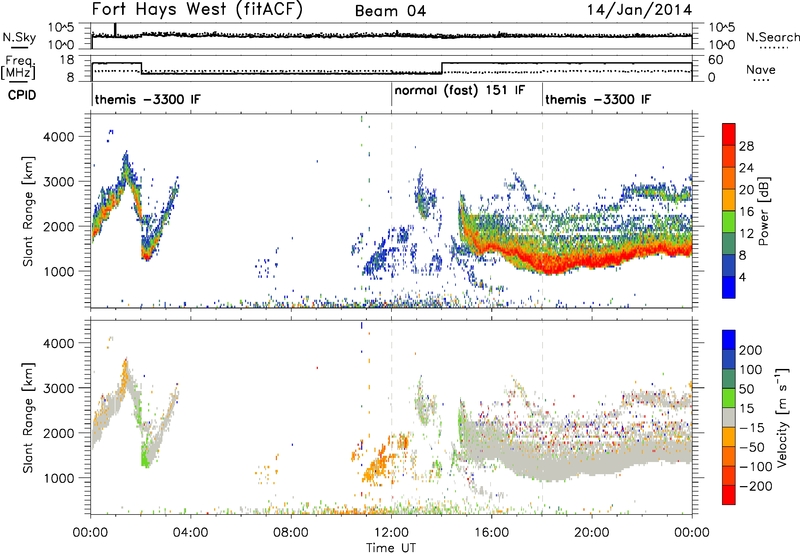Click the "normal (fast) 151 IF" CPID label
800x554 pixels.
pyautogui.click(x=460, y=91)
